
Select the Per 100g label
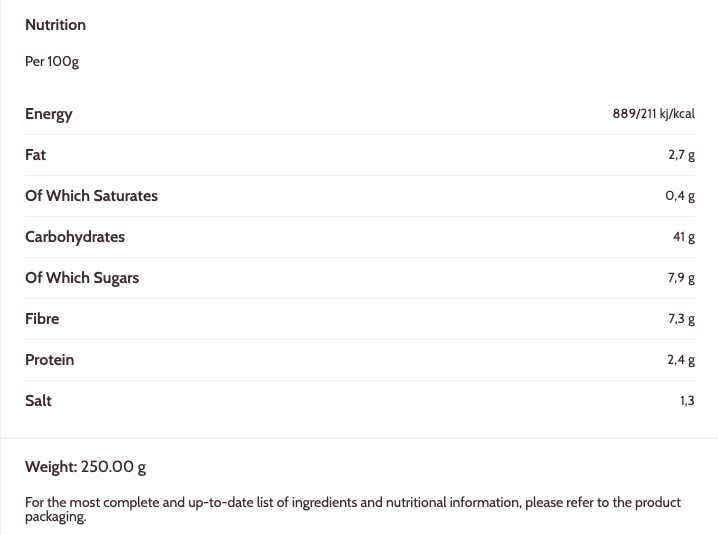point(52,62)
